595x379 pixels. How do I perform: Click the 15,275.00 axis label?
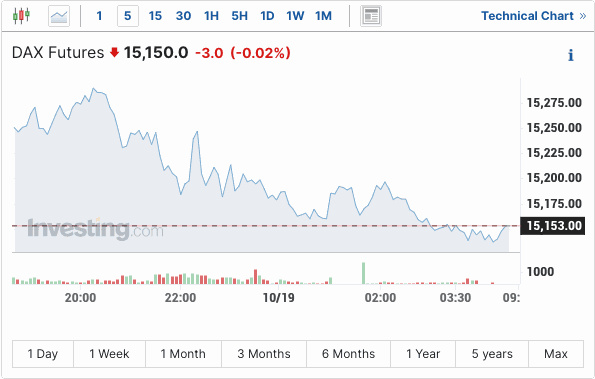(554, 103)
